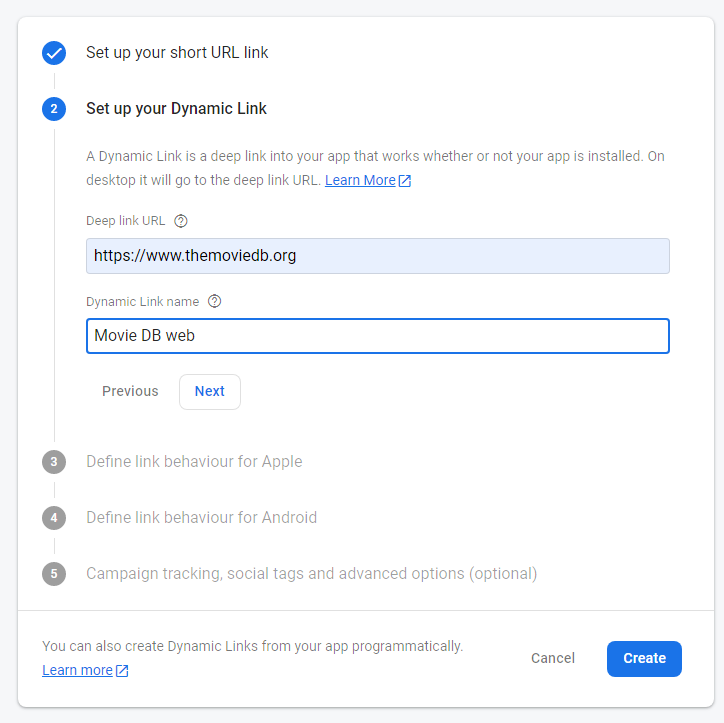Click external link icon beside top Learn More
The image size is (724, 723).
405,181
